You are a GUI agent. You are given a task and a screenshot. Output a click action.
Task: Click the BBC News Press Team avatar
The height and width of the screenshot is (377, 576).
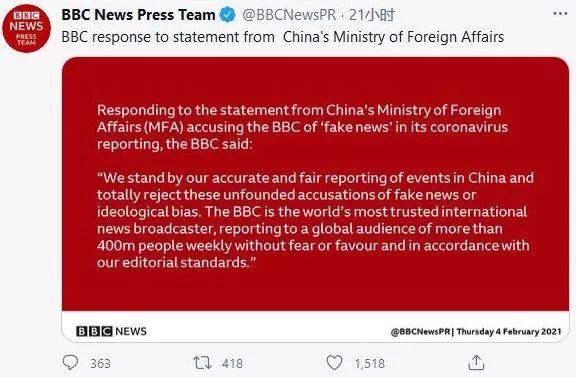tap(26, 29)
